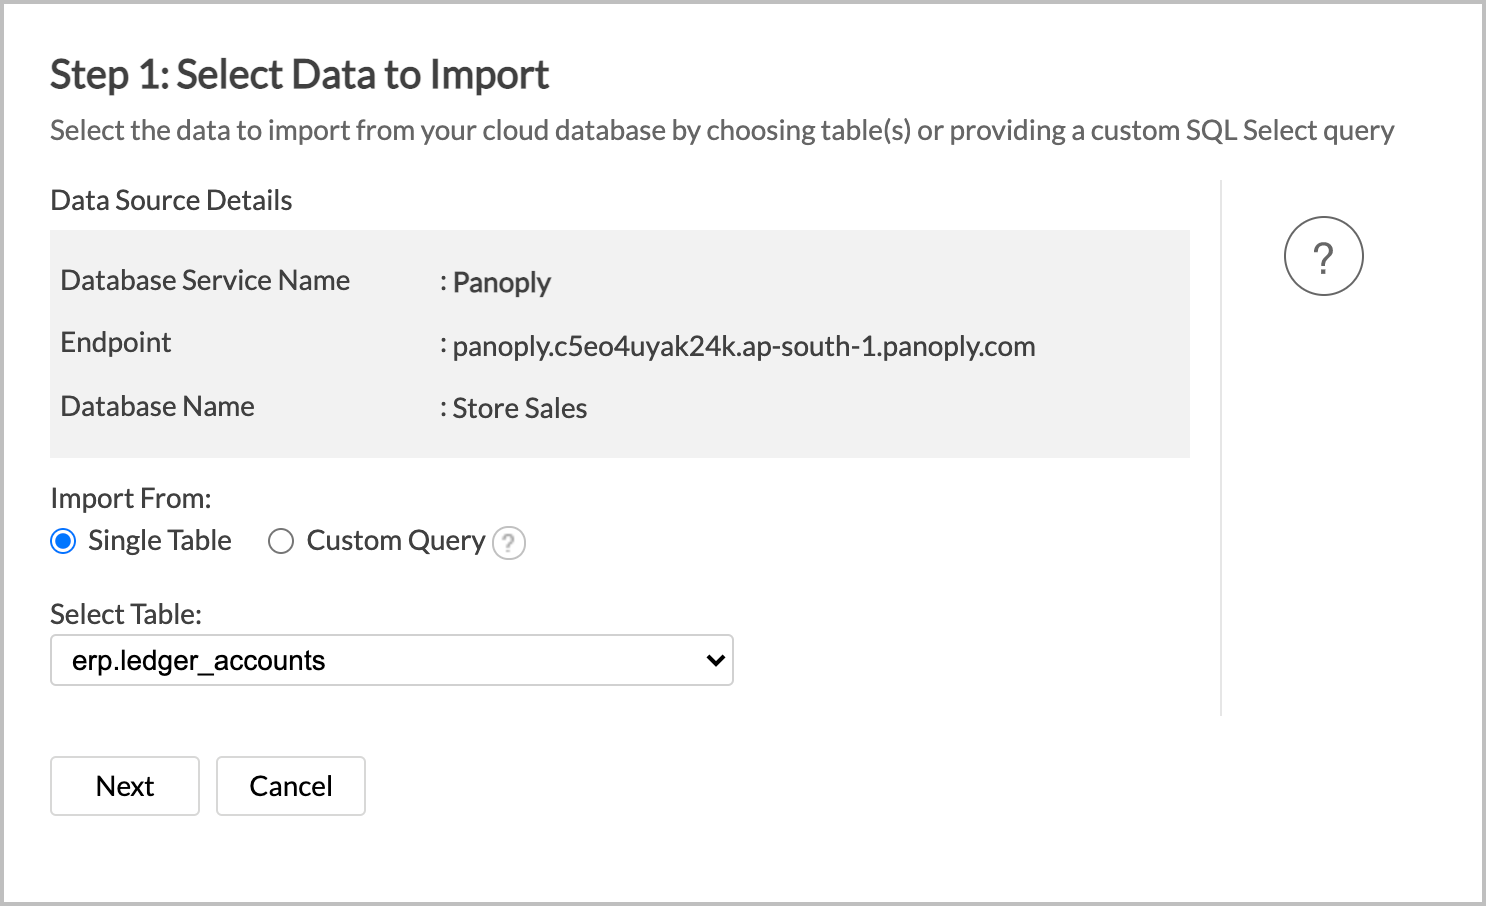Select the Single Table radio button
The image size is (1486, 906).
62,540
